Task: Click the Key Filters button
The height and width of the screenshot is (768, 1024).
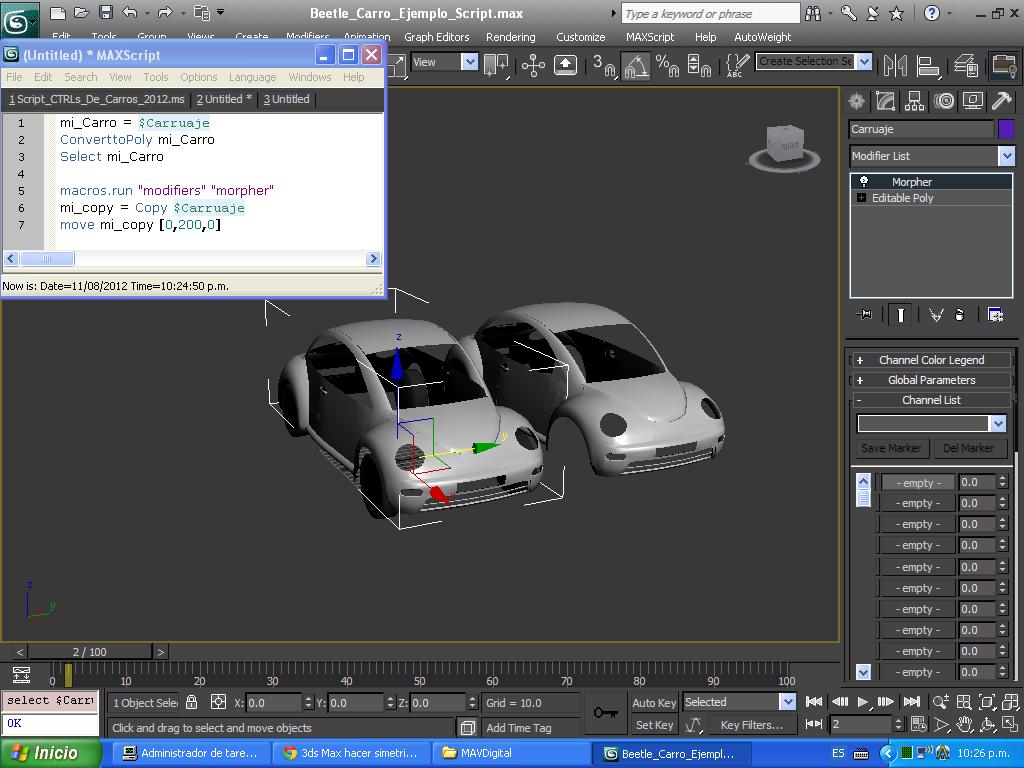Action: (x=751, y=725)
